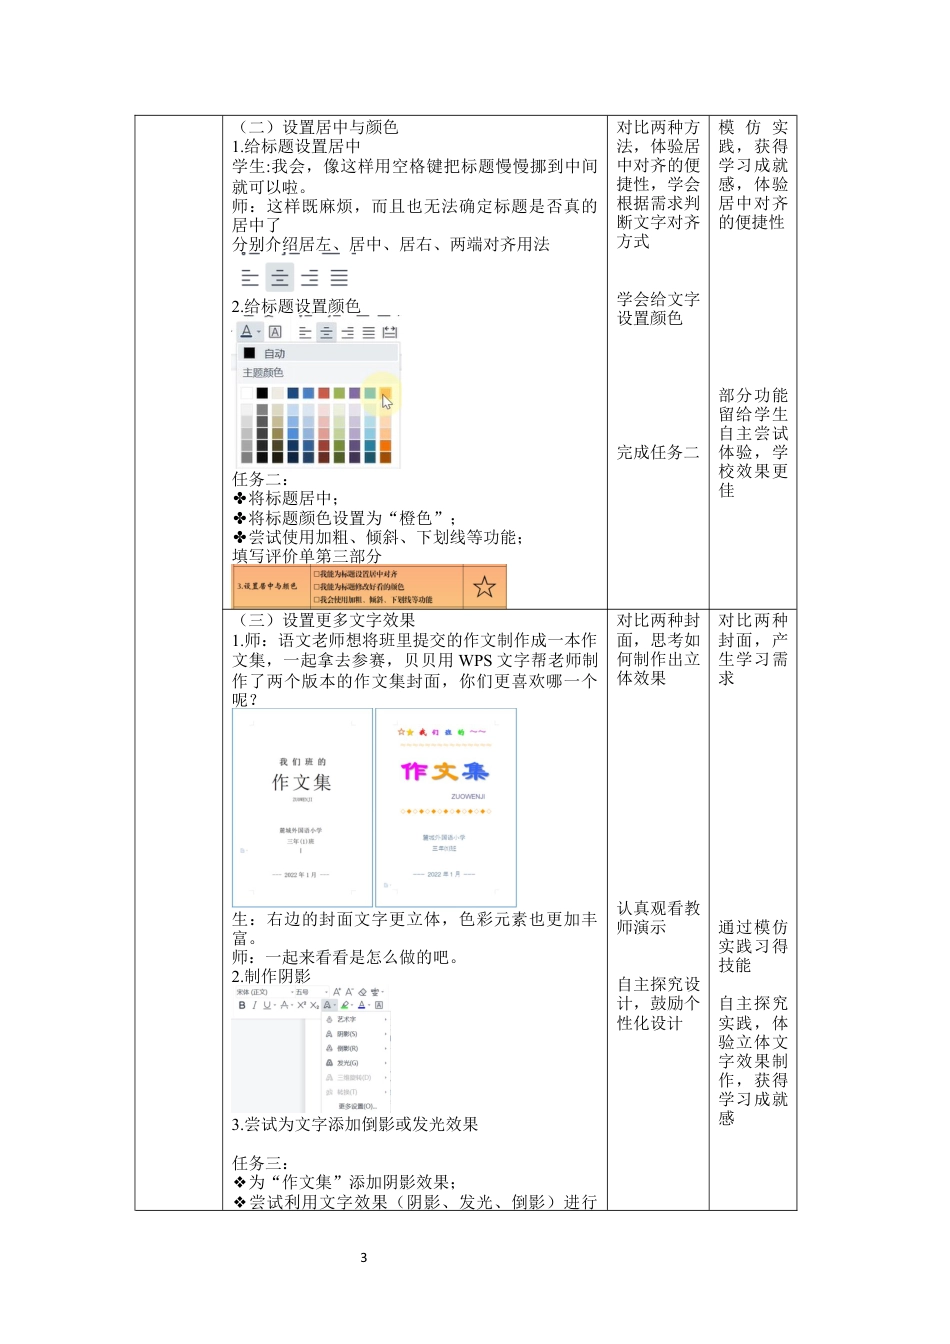
Task: Select the subscript X₂ icon
Action: pos(313,1005)
